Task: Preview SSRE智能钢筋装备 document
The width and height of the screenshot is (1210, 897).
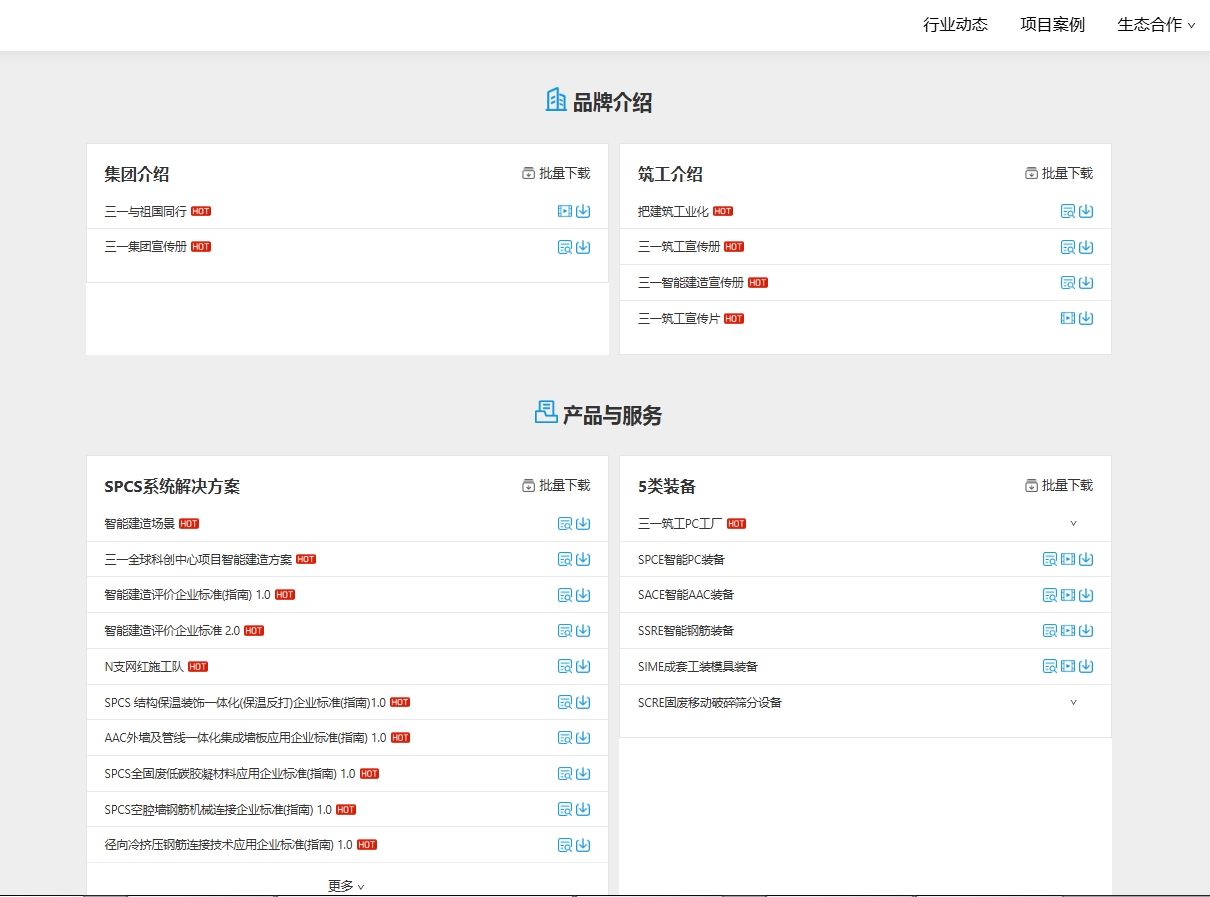Action: [x=1050, y=631]
